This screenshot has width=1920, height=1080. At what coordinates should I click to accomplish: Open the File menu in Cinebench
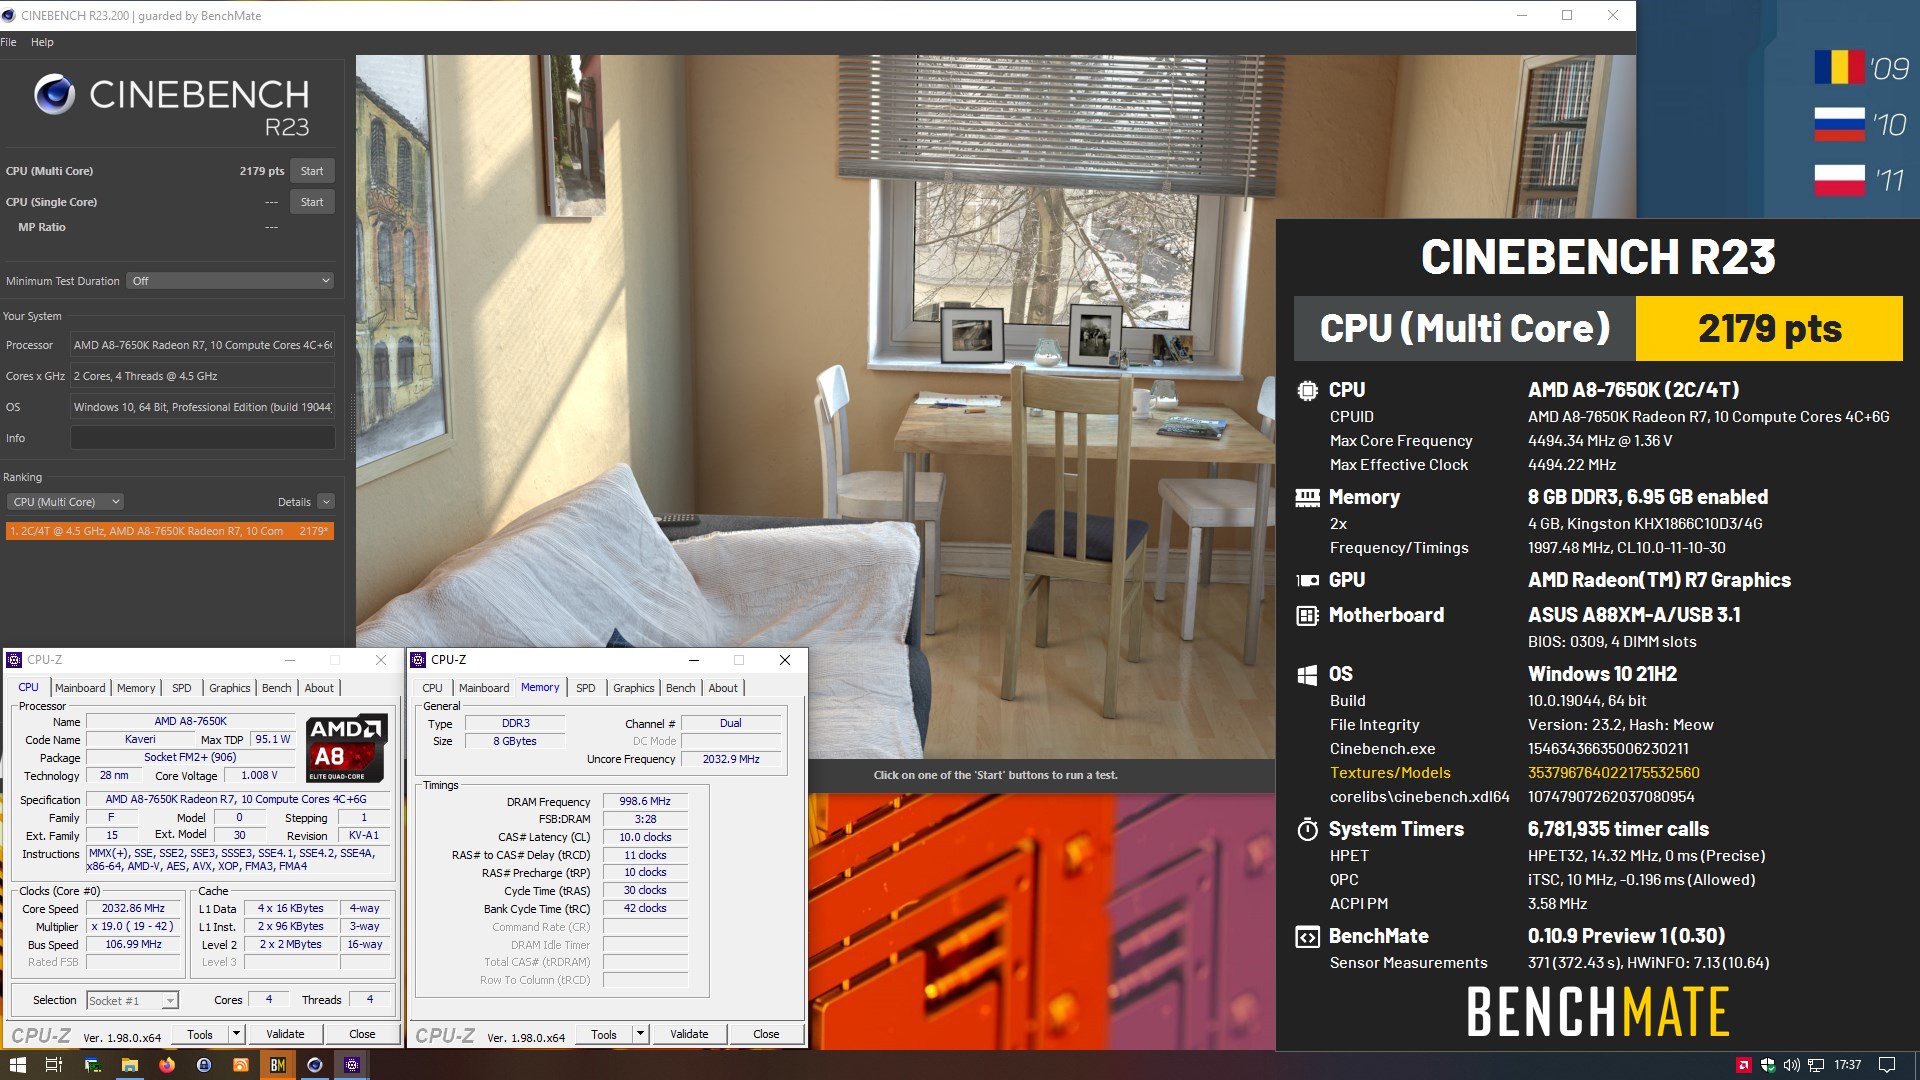click(x=9, y=42)
